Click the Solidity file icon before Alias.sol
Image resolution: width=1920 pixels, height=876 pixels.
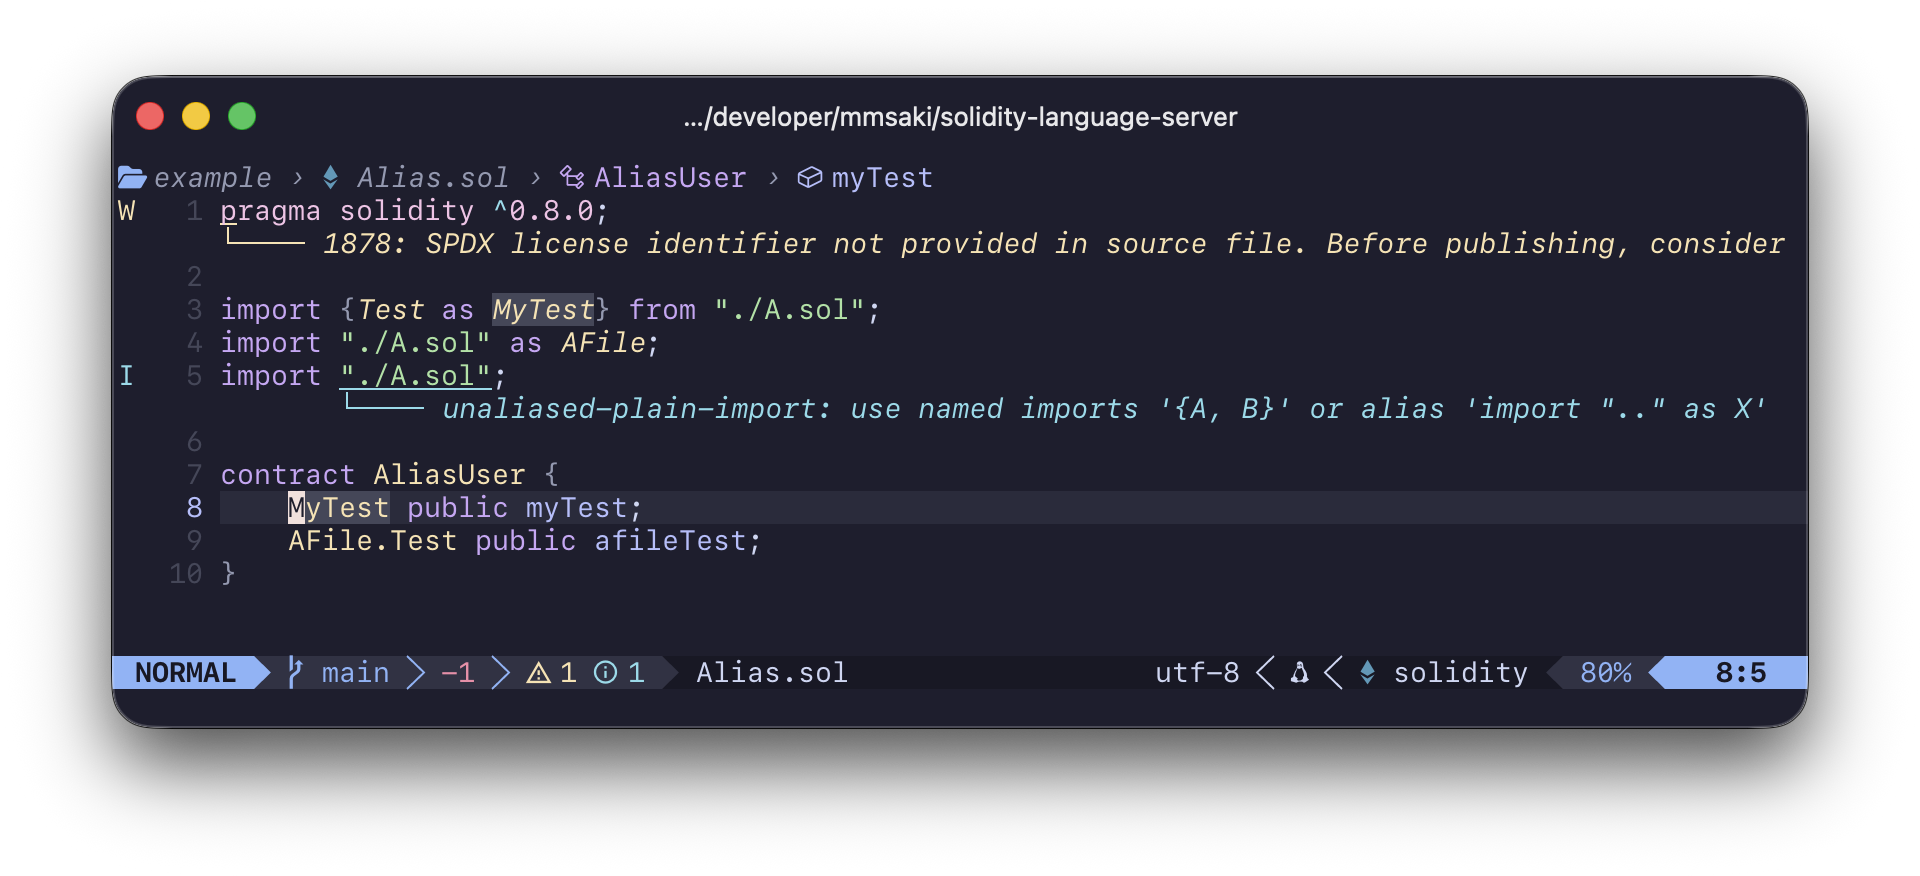point(331,178)
